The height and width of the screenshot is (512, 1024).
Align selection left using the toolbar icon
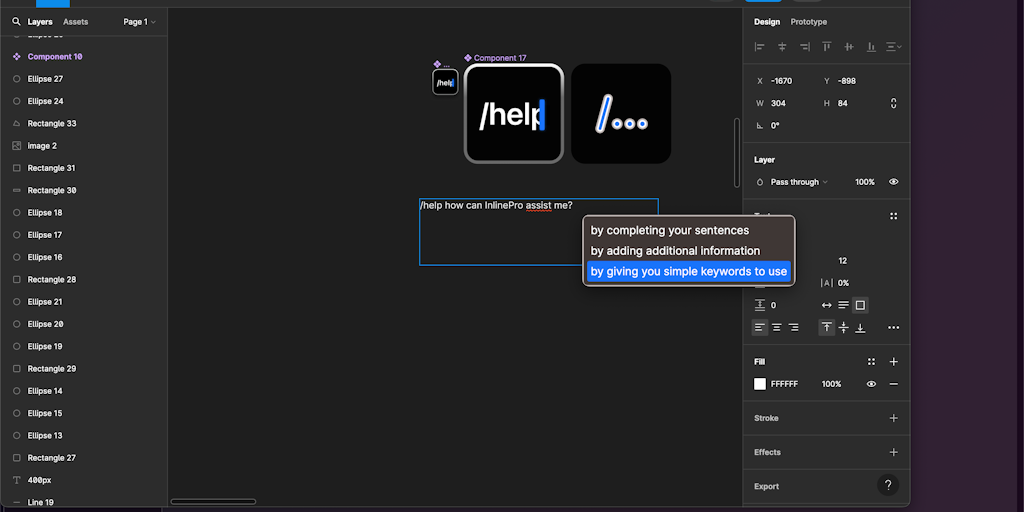point(760,47)
